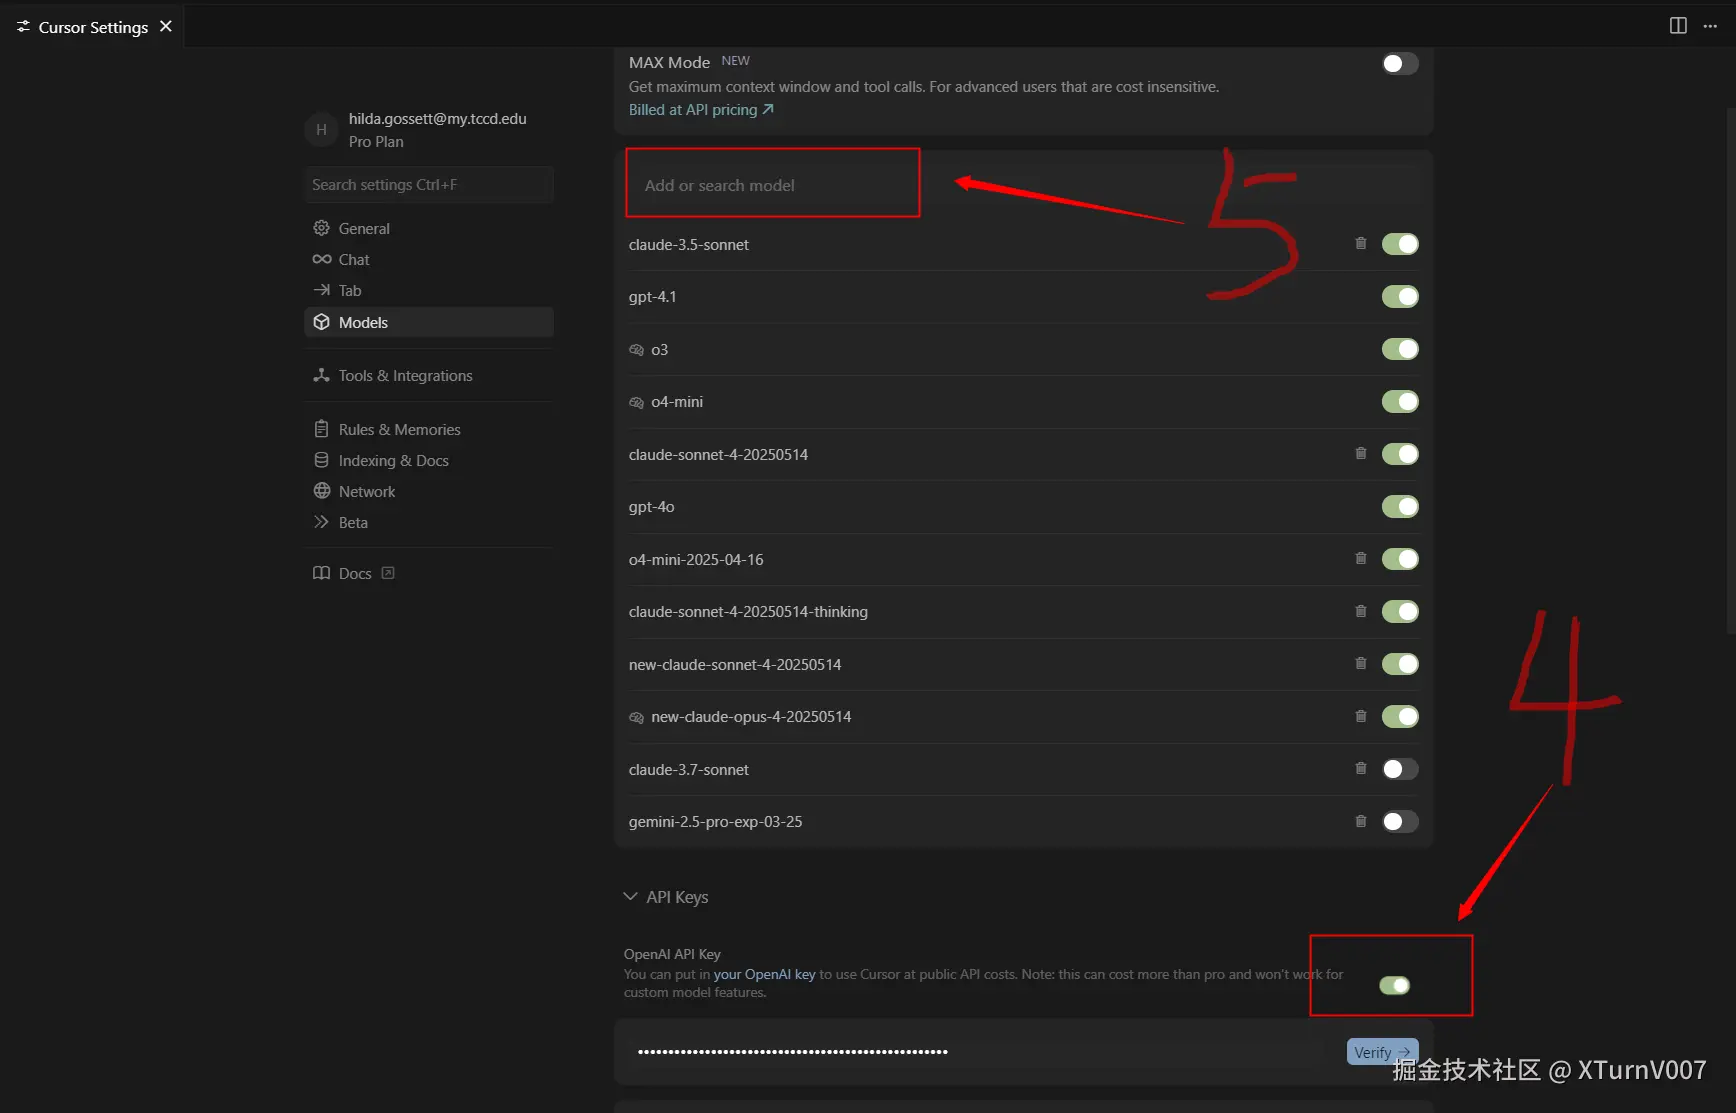Click the gemini-2.5-pro-exp-03-25 model name
Screen dimensions: 1736x1113
coord(715,822)
